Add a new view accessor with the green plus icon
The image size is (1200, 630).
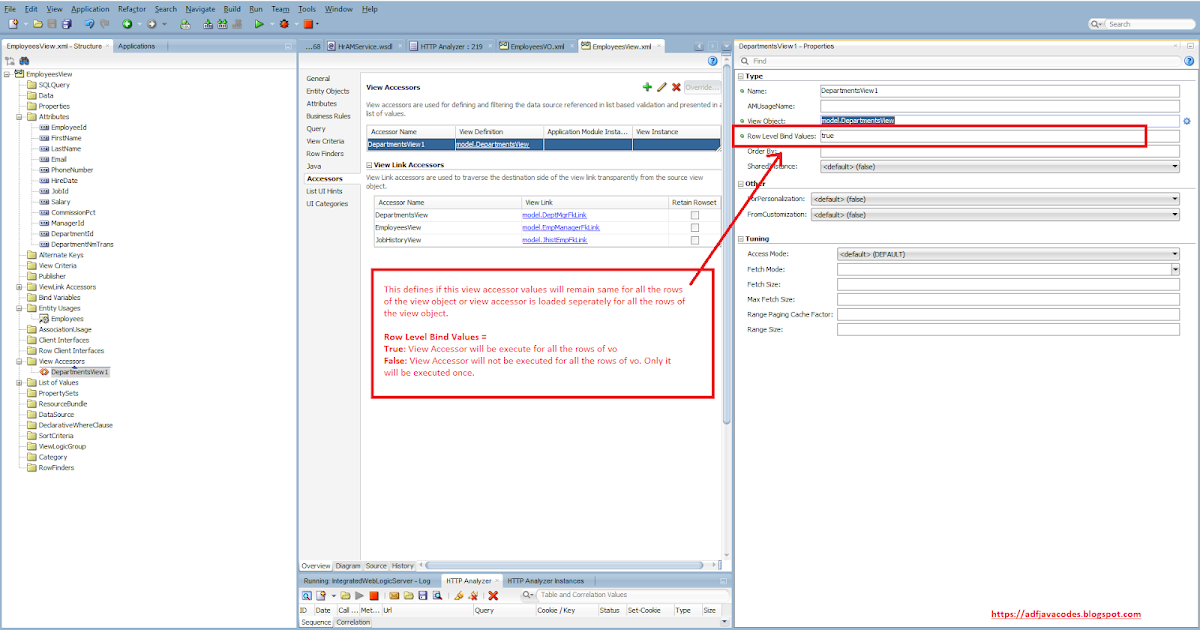point(647,87)
